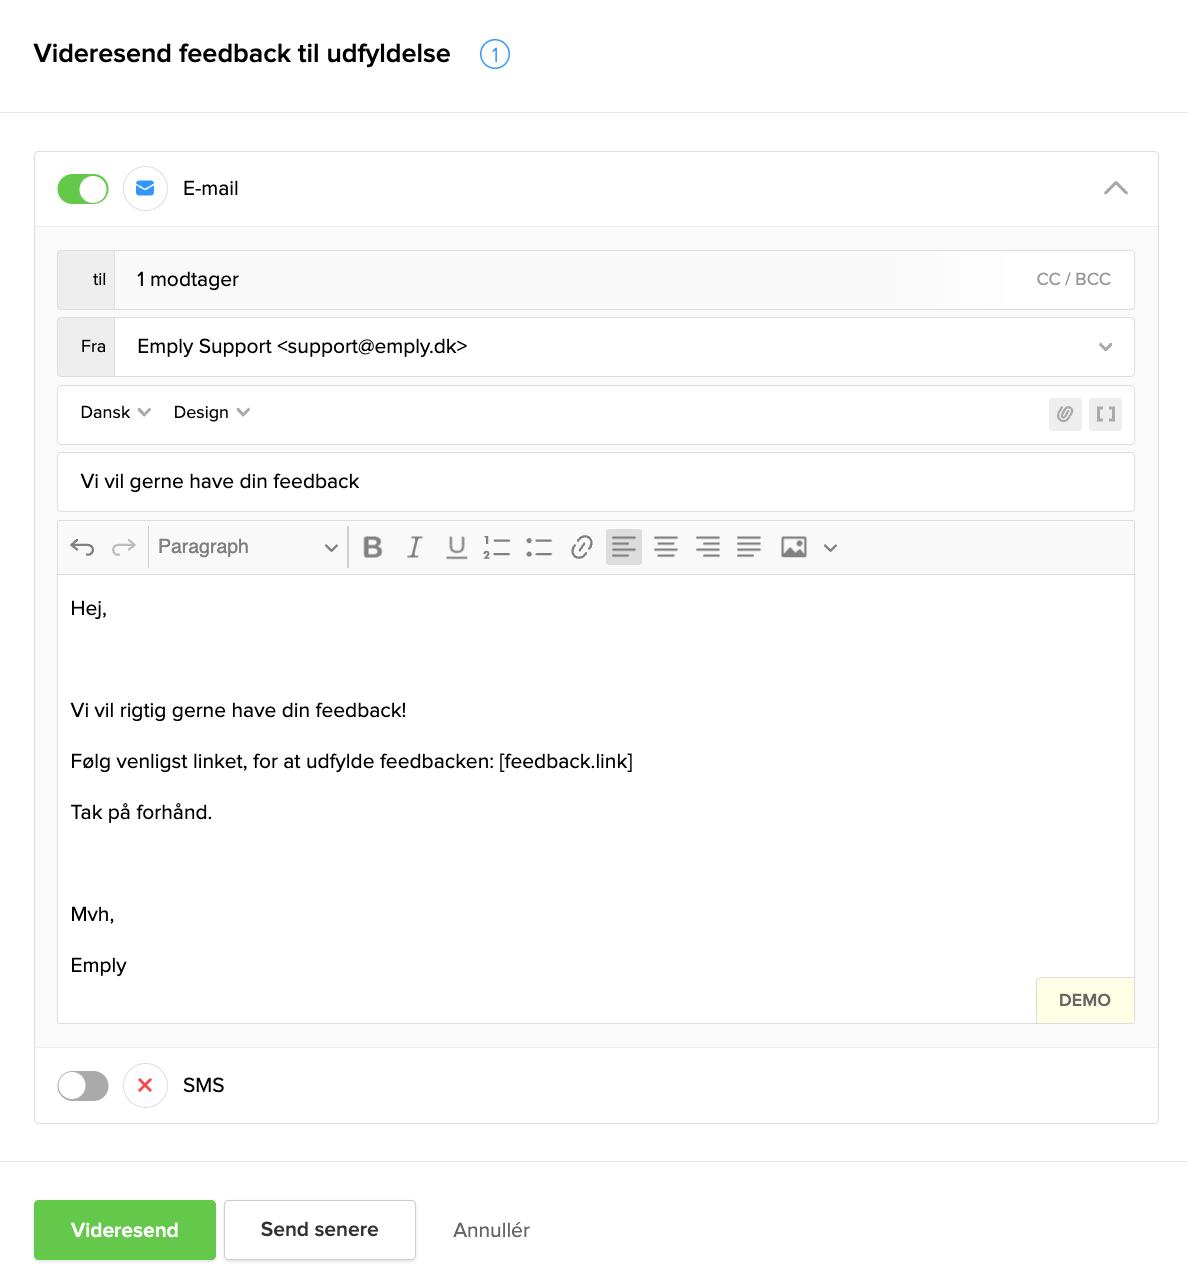
Task: Click the insert image icon
Action: (x=794, y=547)
